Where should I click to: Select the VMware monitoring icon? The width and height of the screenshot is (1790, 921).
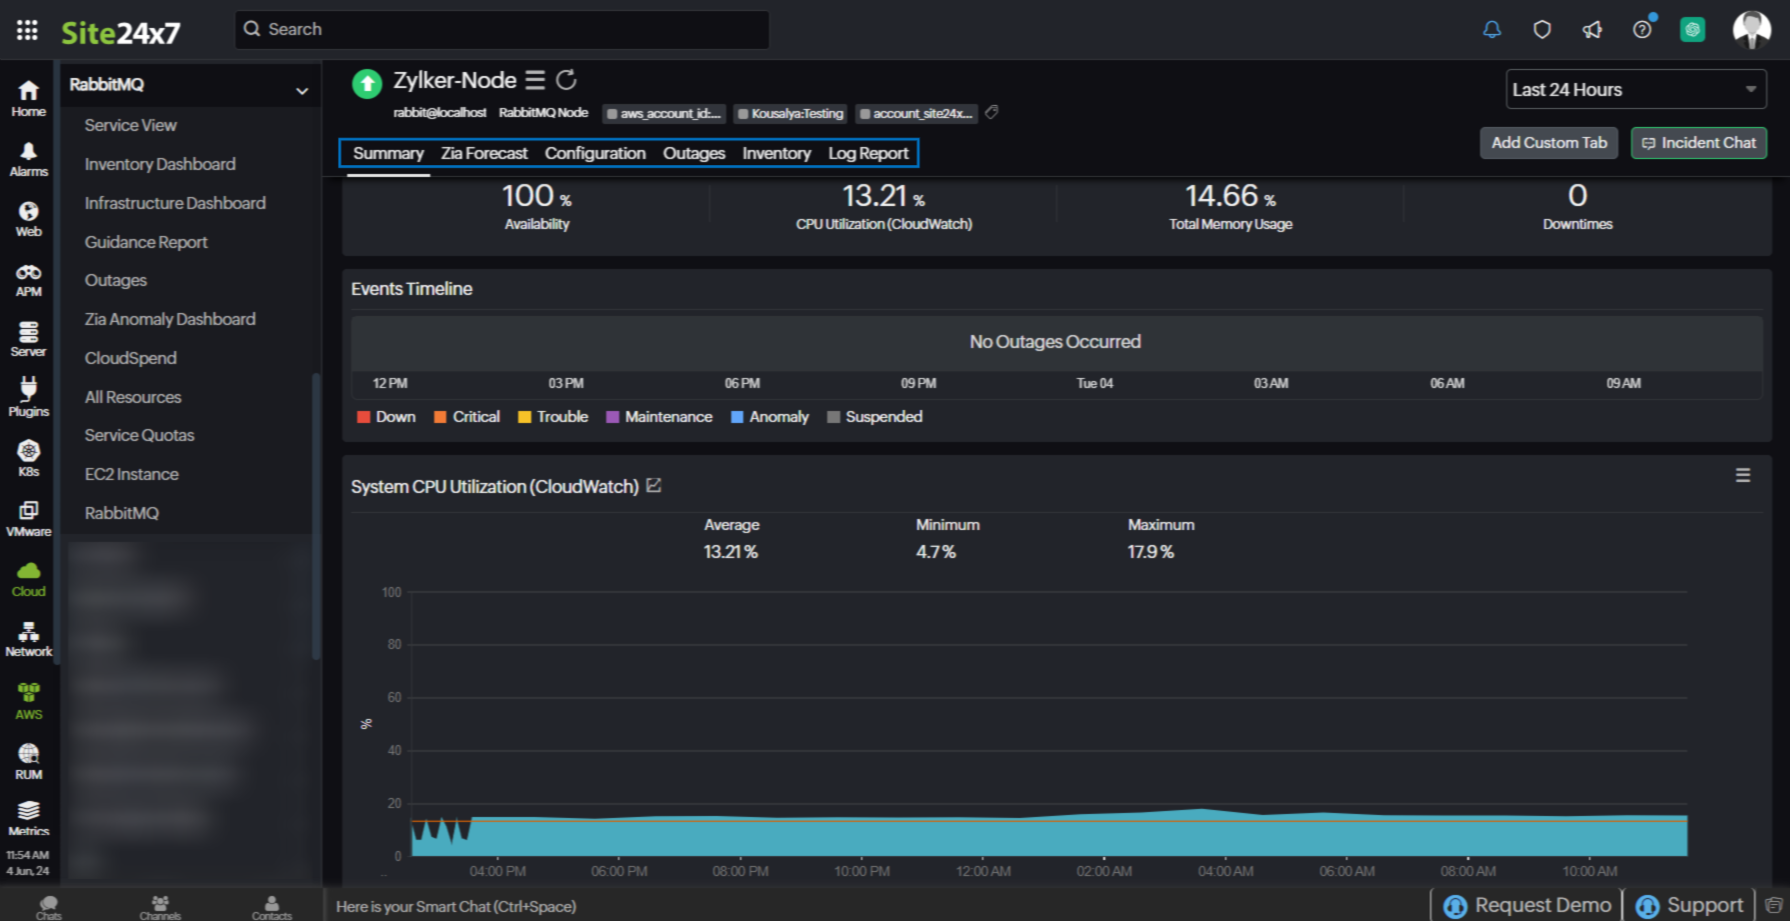pyautogui.click(x=28, y=516)
